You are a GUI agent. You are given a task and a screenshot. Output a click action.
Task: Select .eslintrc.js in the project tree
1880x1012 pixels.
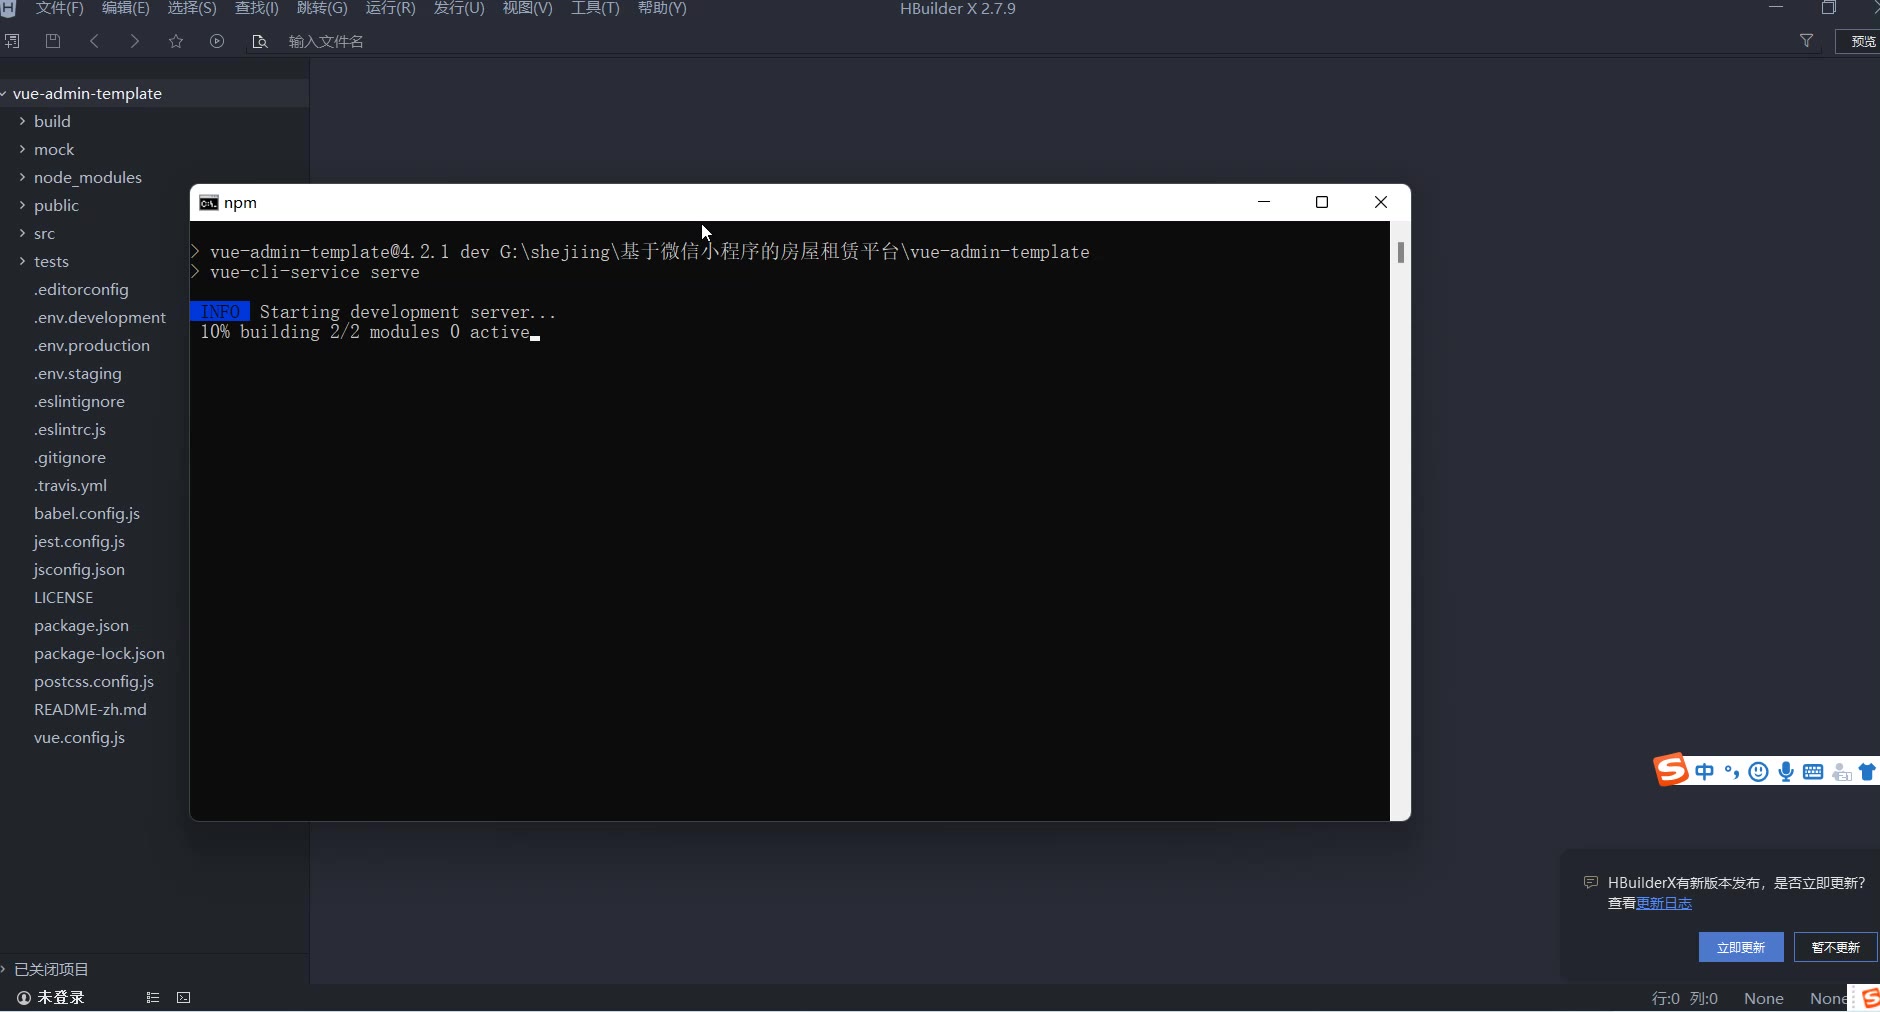(70, 430)
